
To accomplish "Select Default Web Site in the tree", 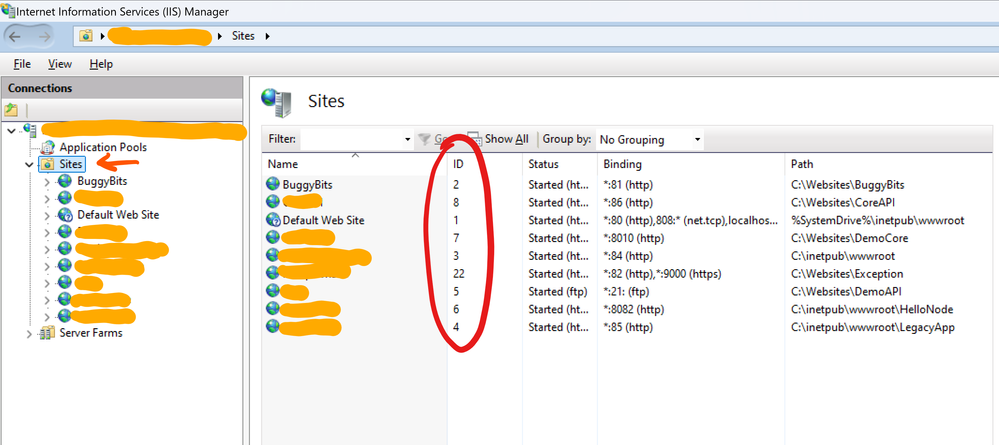I will (118, 215).
